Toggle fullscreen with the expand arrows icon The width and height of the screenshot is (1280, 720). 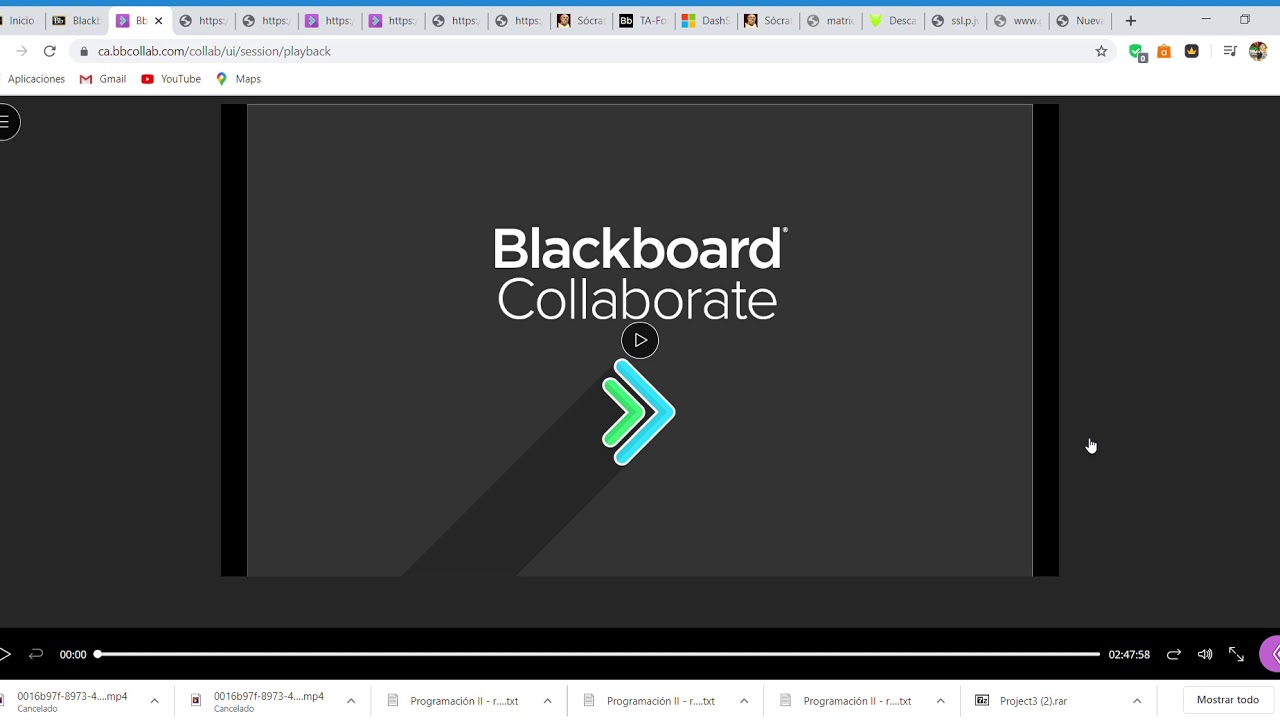pyautogui.click(x=1236, y=654)
